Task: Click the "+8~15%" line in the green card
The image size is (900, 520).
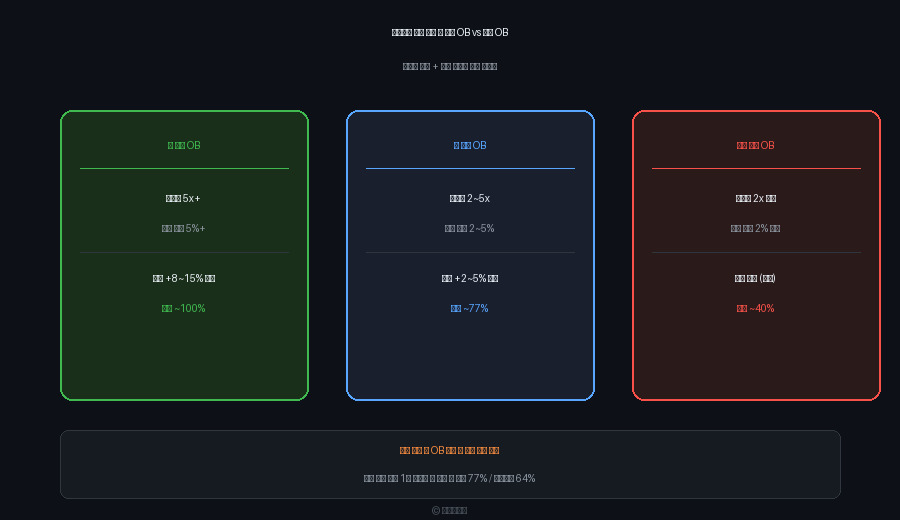Action: click(184, 278)
